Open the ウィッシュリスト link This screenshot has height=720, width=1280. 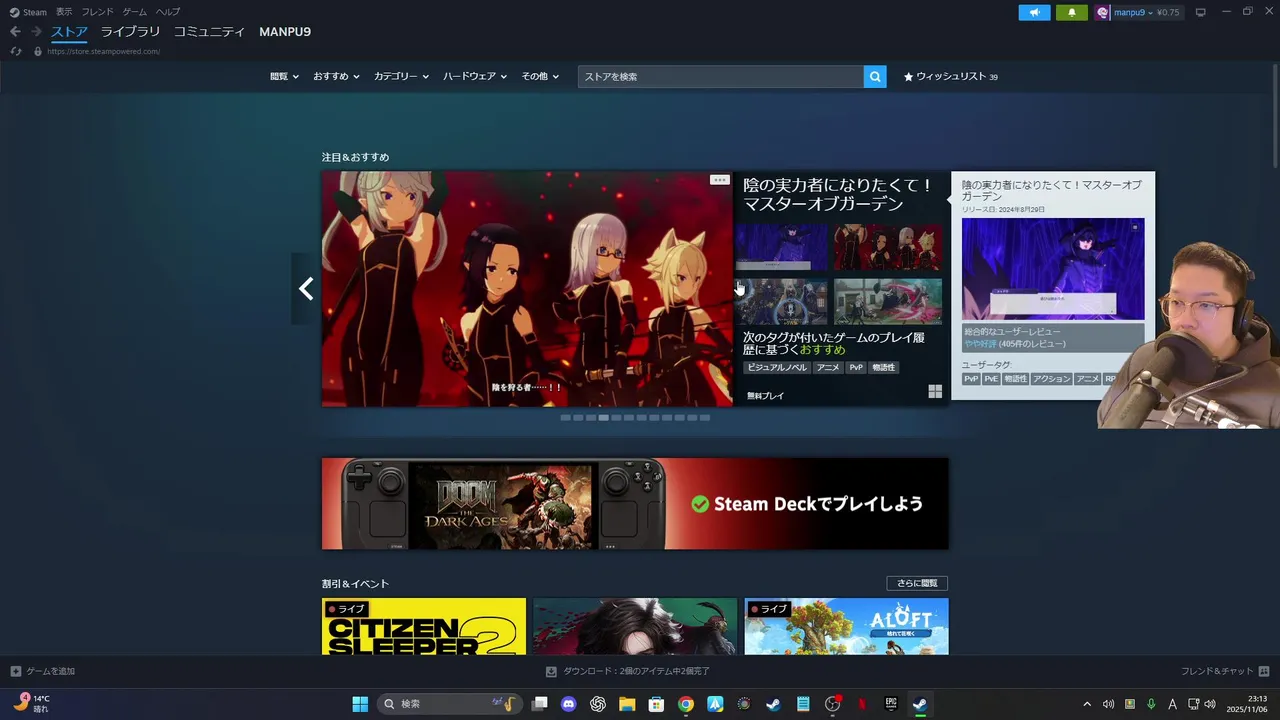coord(951,76)
